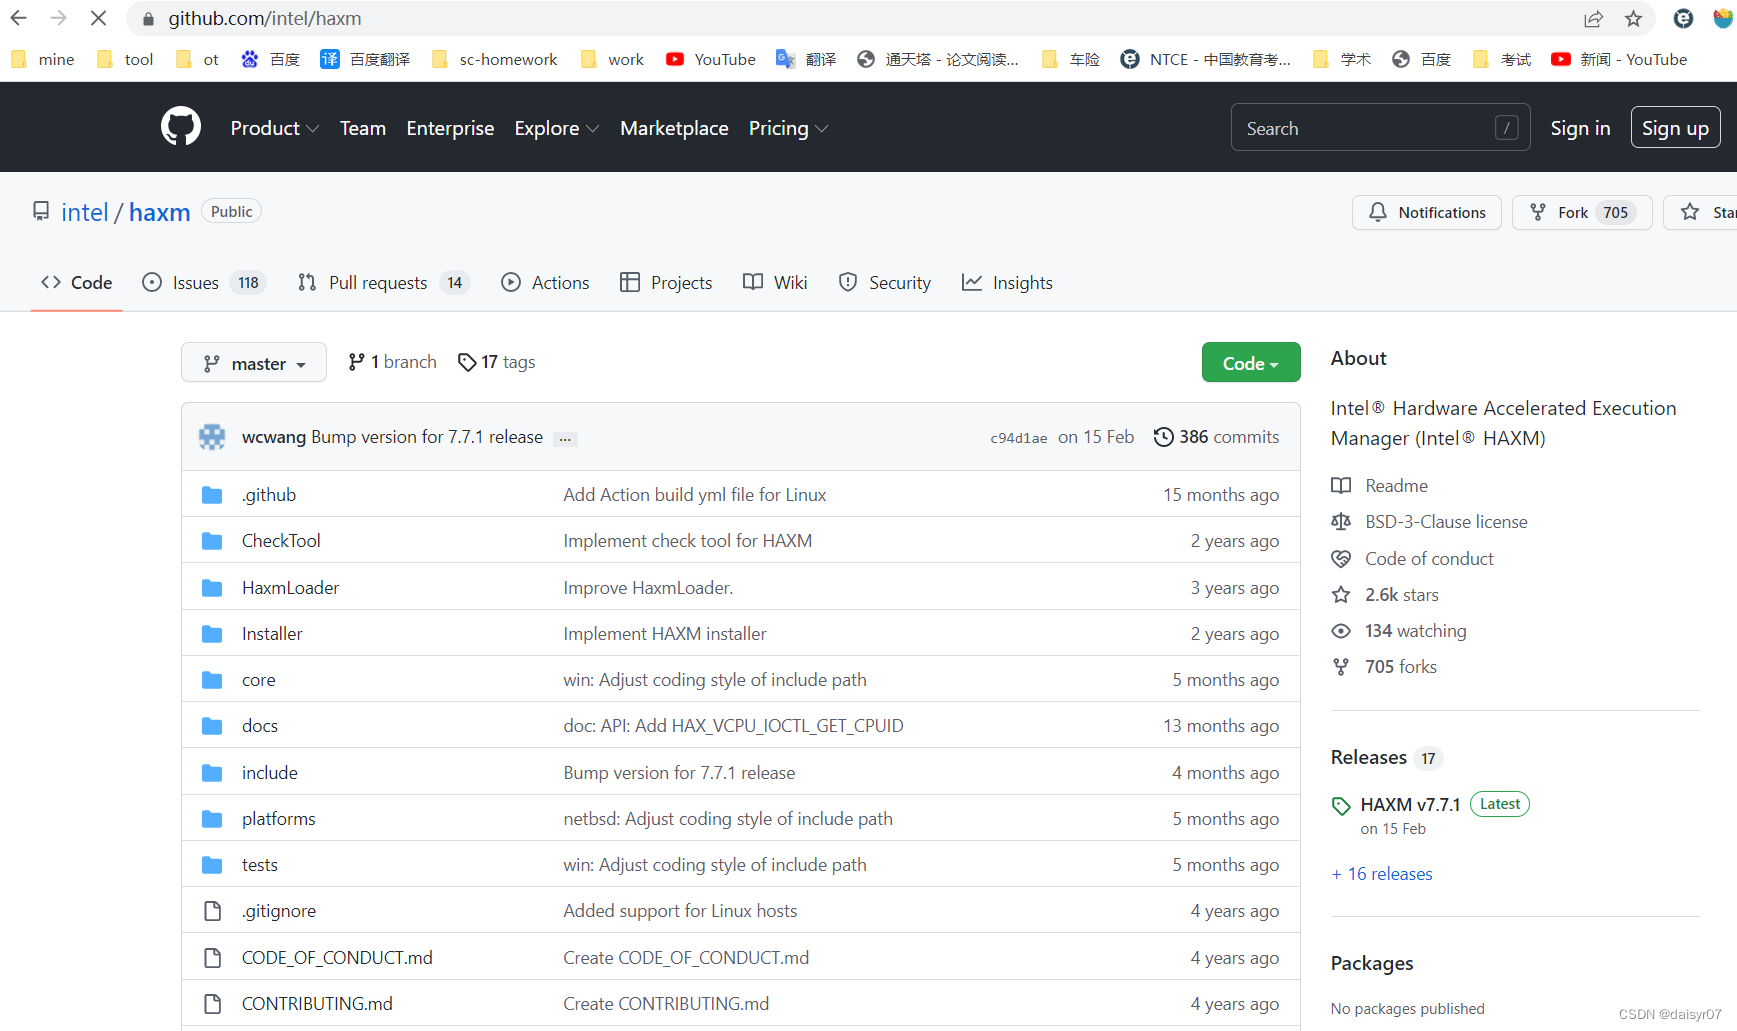Expand the Explore menu
Viewport: 1737px width, 1031px height.
tap(557, 128)
